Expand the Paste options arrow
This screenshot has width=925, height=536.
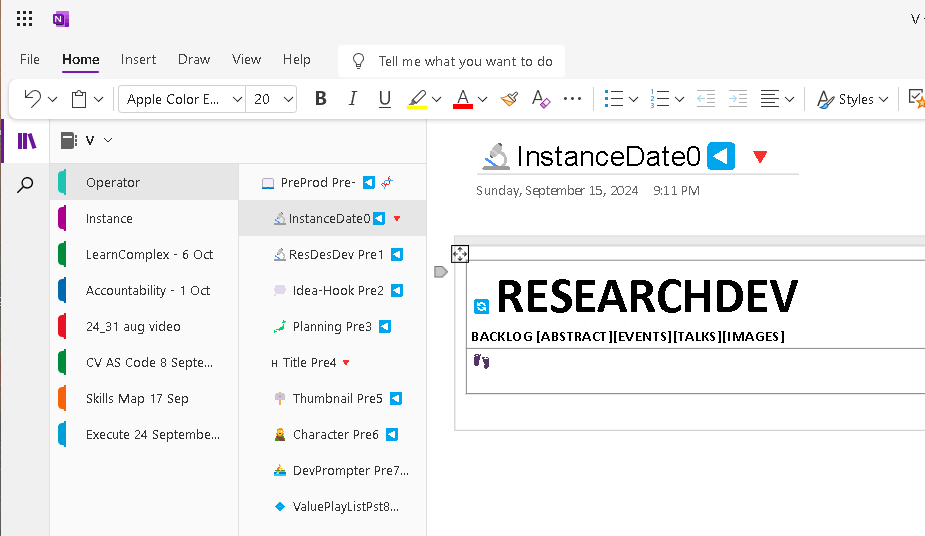(x=99, y=99)
